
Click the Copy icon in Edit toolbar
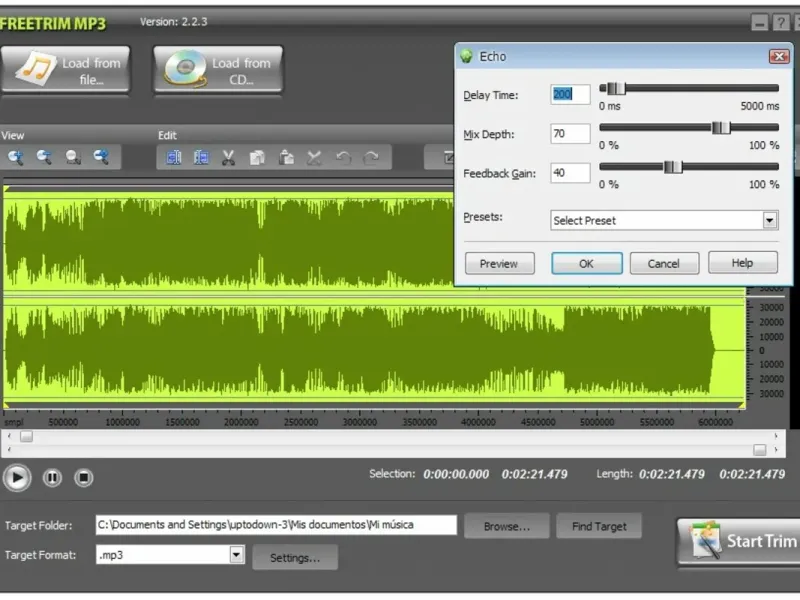click(x=257, y=157)
